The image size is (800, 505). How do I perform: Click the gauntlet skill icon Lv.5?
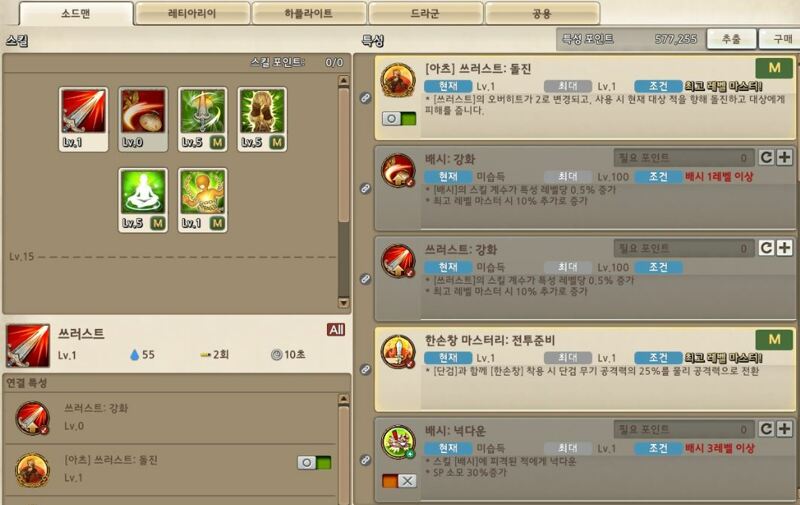(x=262, y=119)
